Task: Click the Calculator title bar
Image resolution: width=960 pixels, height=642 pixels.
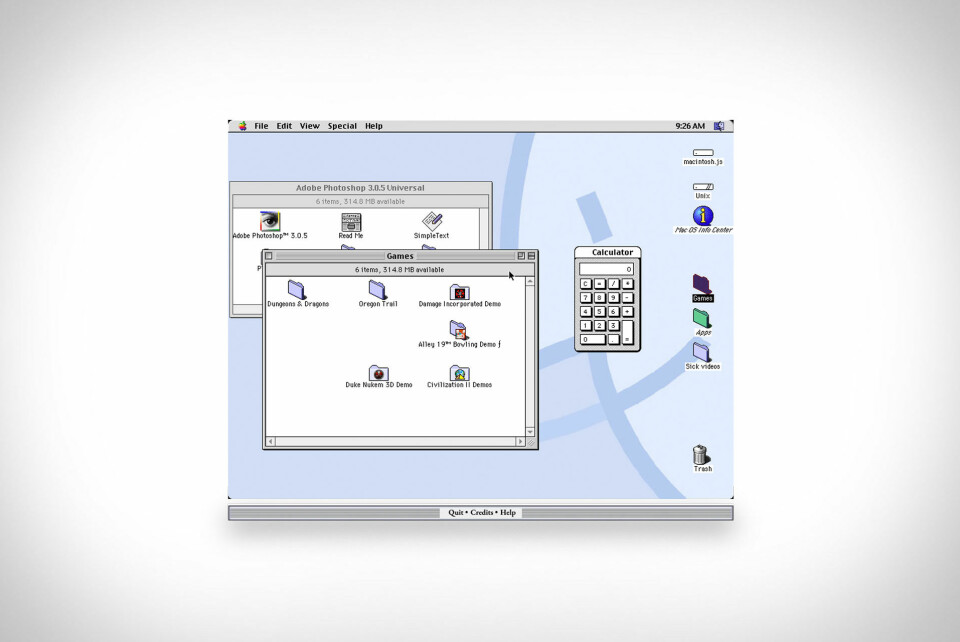Action: [x=607, y=252]
